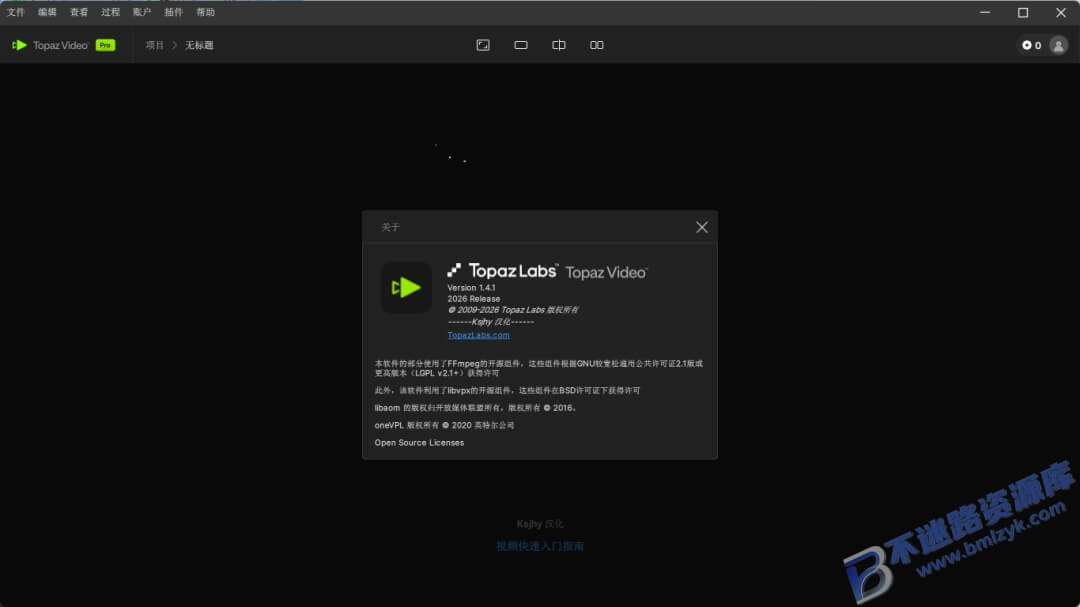Select the oneVPL copyright line
Screen dimensions: 1080x607
444,425
